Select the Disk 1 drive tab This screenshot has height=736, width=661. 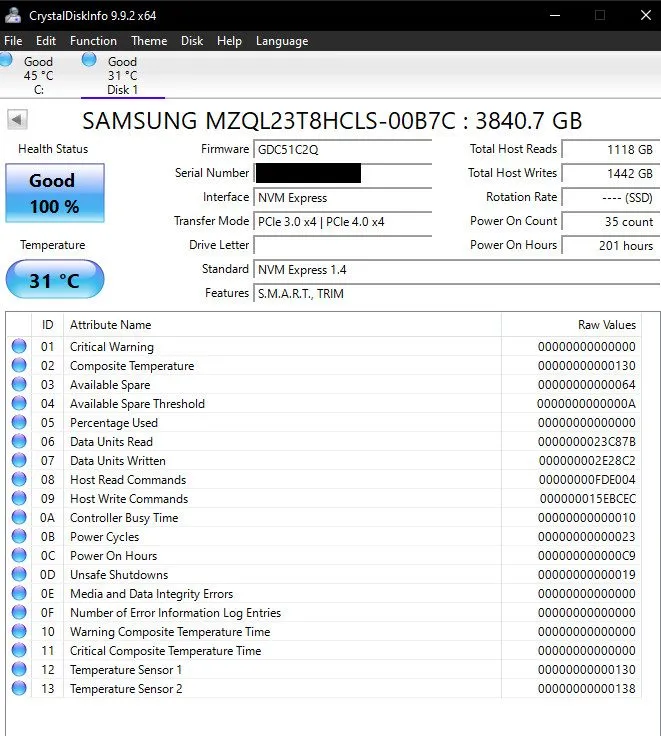tap(123, 76)
